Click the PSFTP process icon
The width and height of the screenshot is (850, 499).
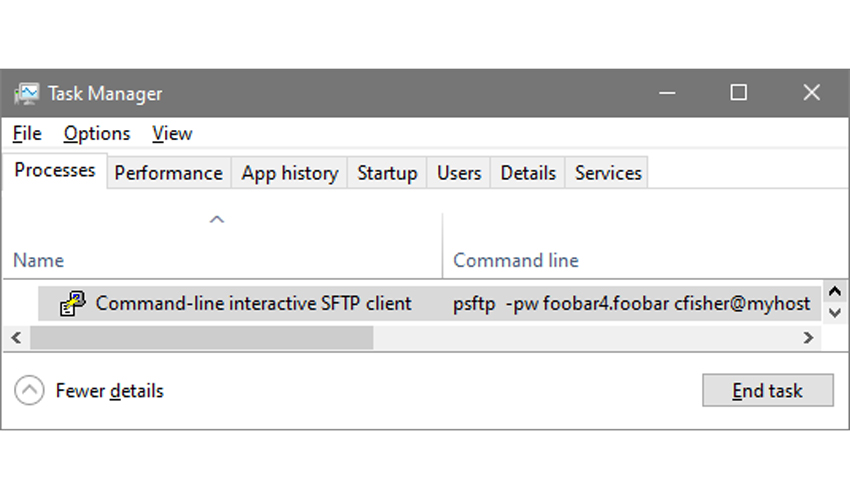(73, 303)
